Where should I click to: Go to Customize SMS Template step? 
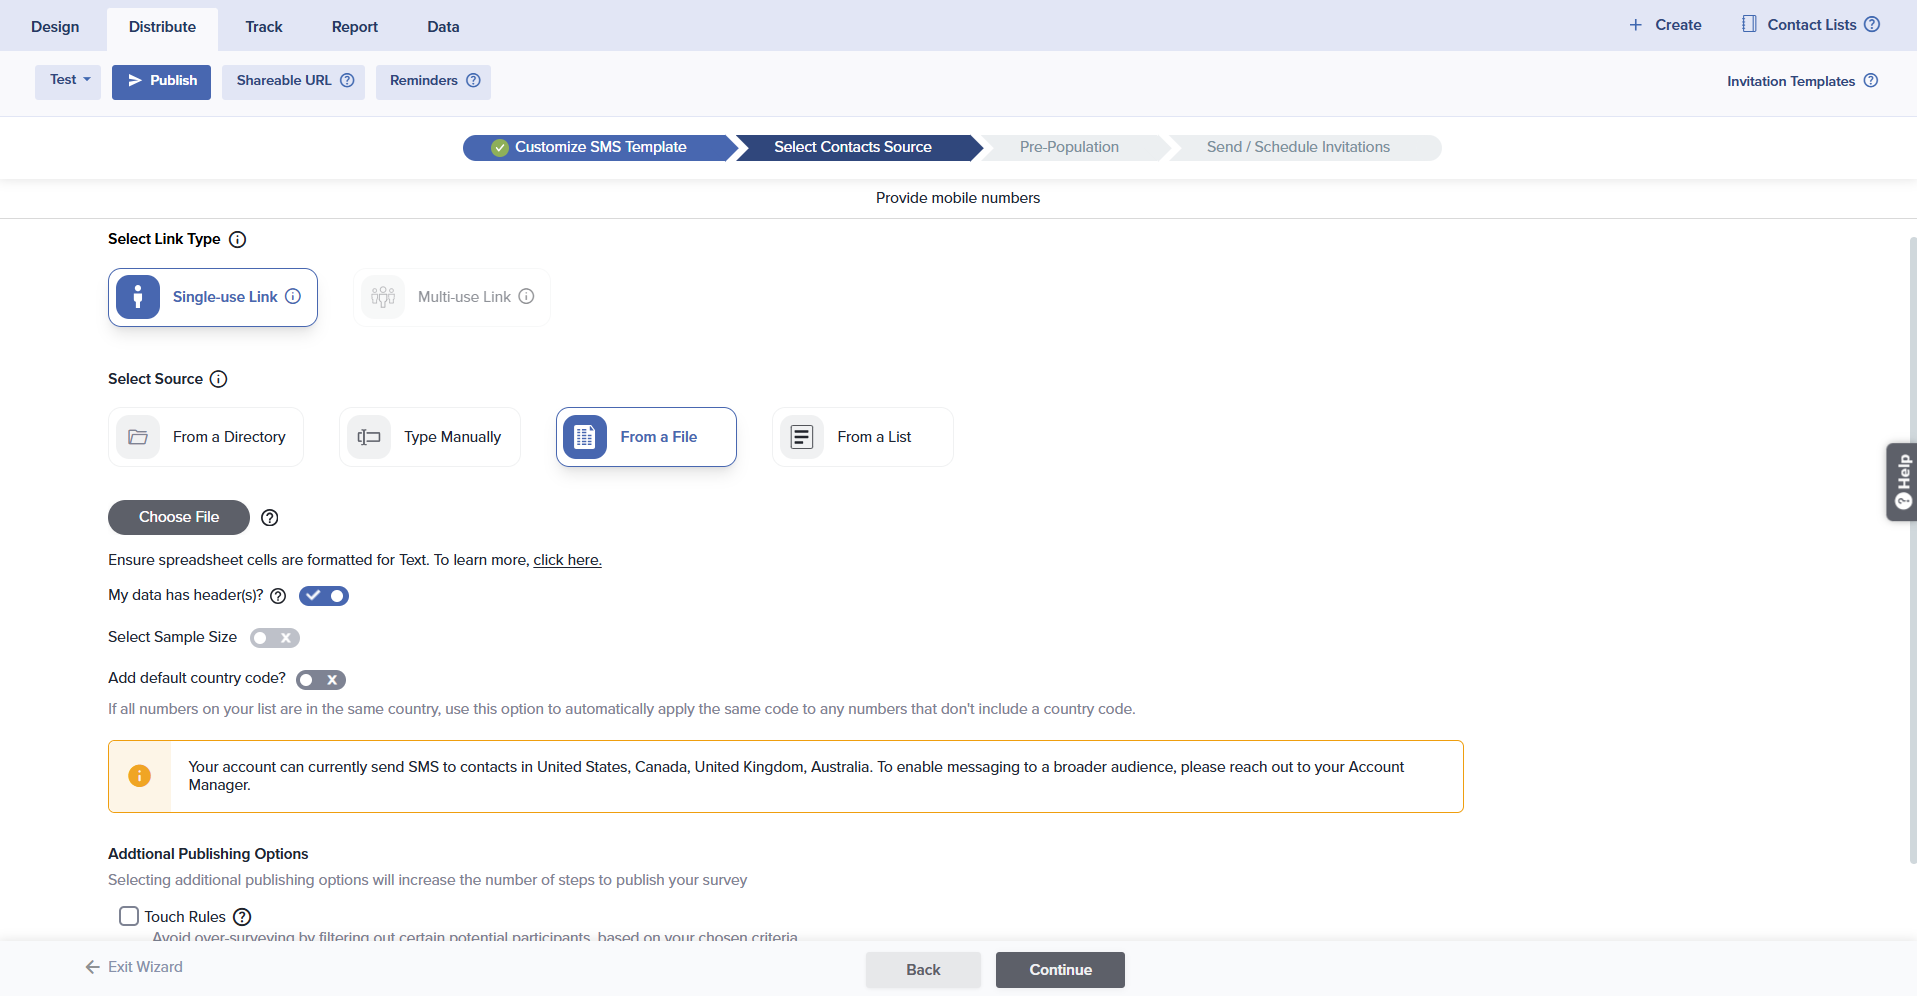600,147
